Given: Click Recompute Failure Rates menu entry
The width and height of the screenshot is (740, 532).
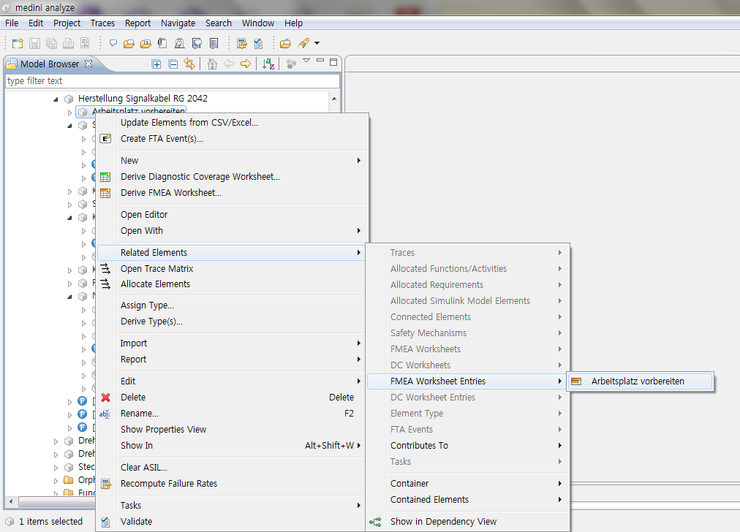Looking at the screenshot, I should coord(168,483).
